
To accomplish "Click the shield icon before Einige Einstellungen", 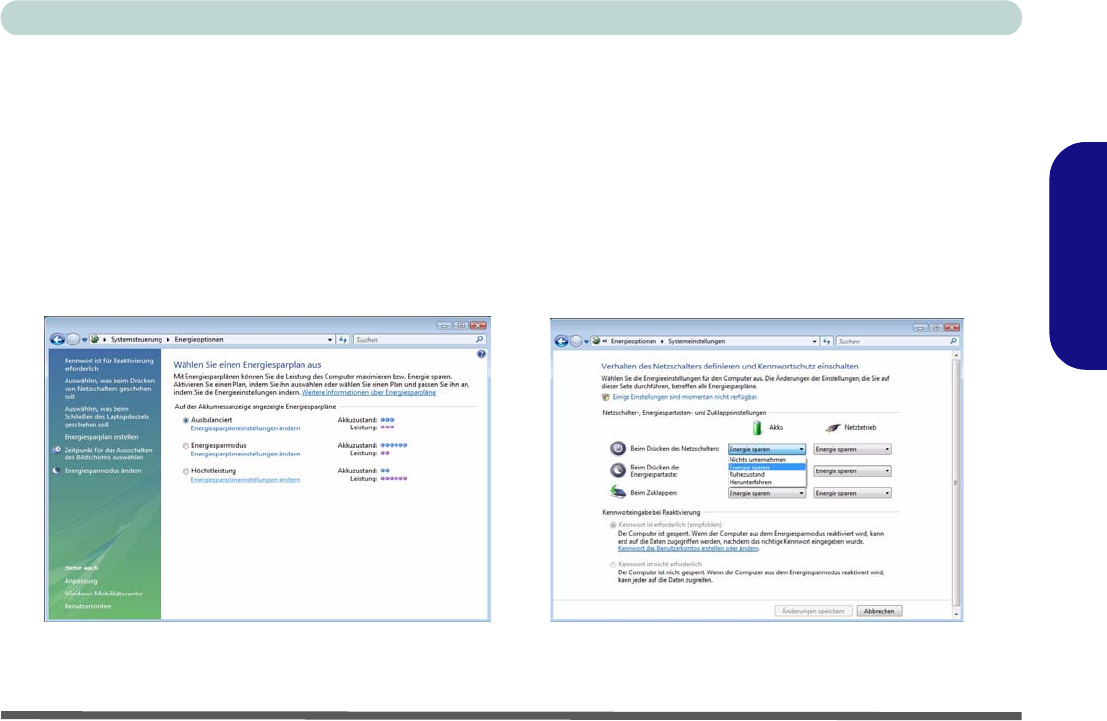I will pos(606,398).
